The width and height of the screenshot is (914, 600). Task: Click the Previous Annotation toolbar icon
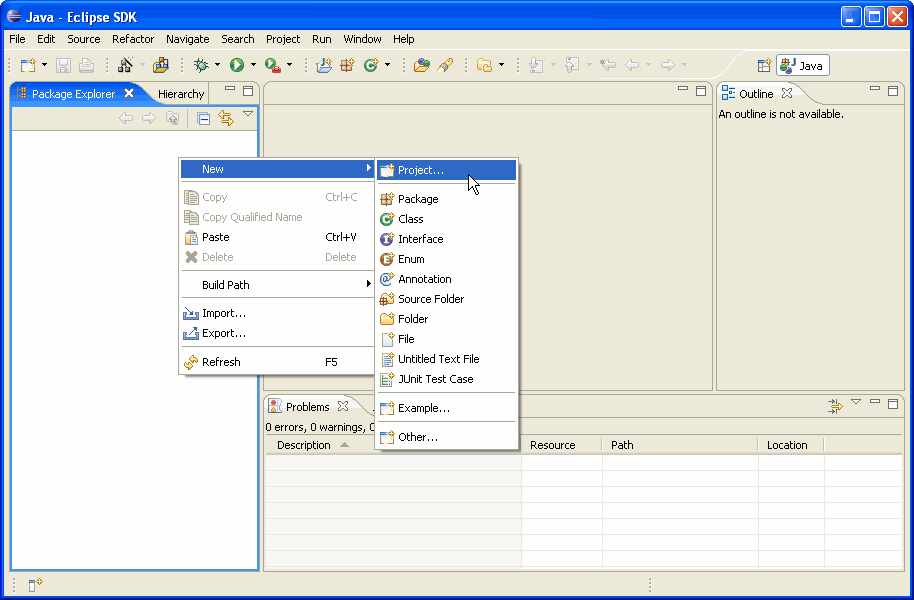572,65
